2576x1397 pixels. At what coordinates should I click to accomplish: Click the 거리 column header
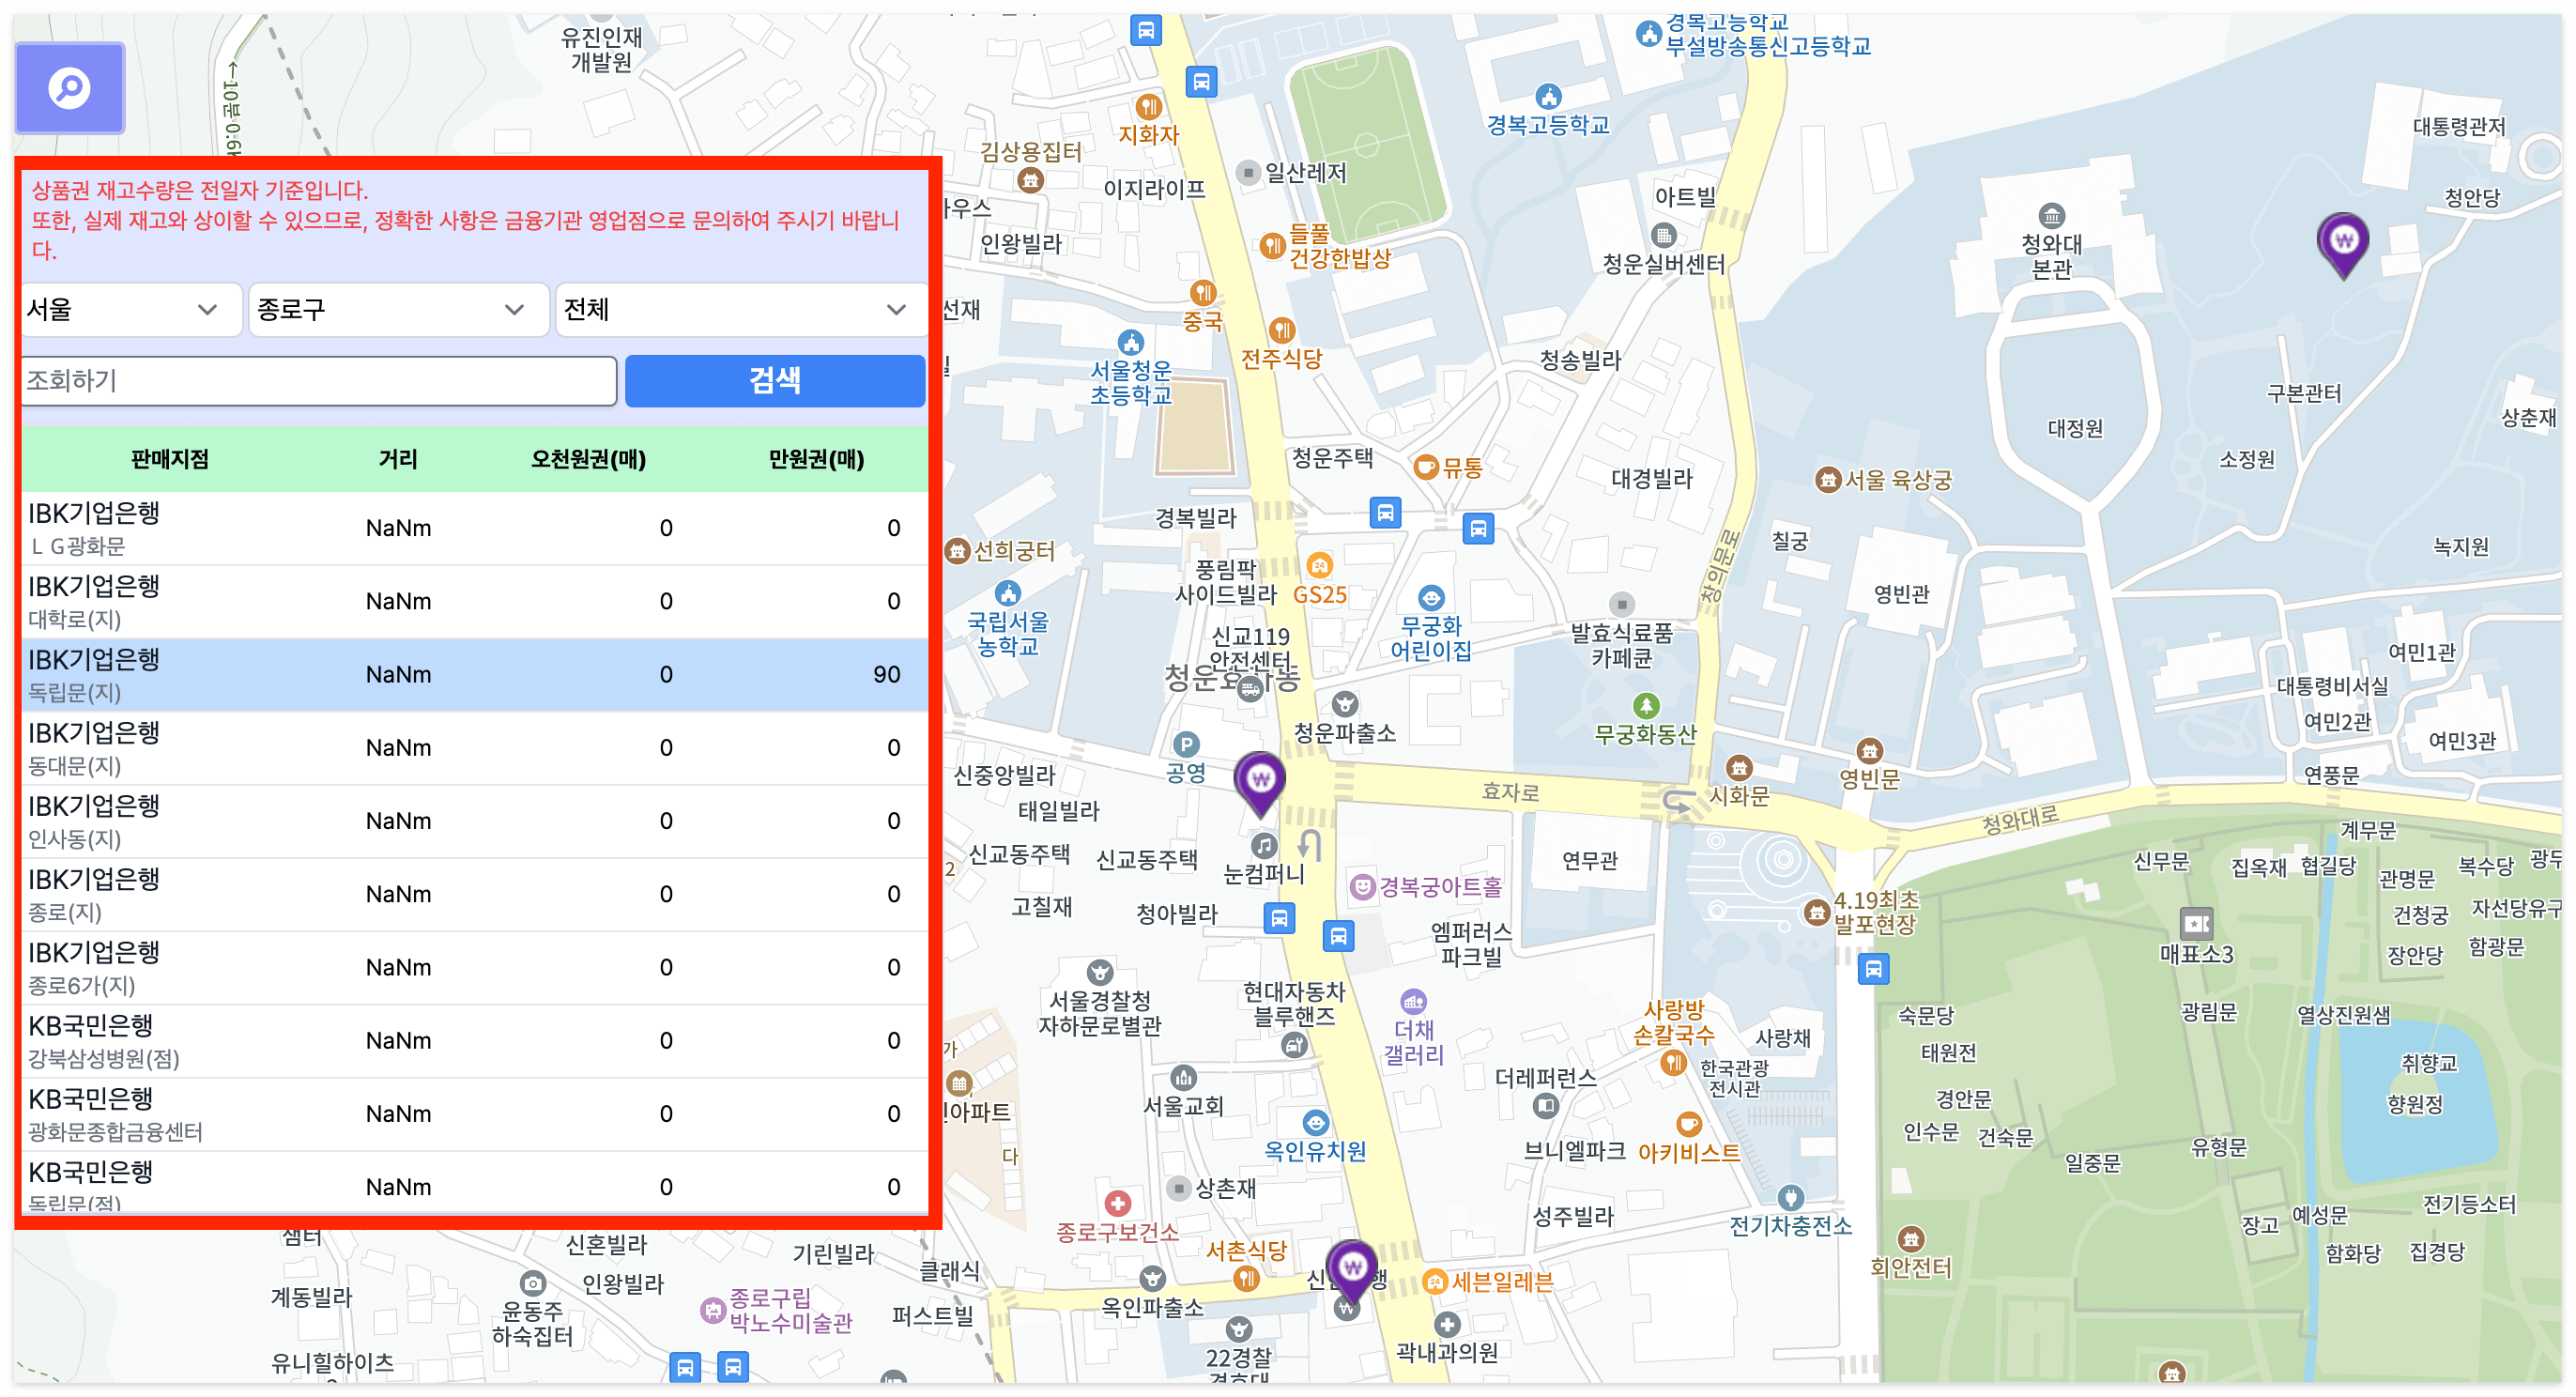(x=398, y=459)
